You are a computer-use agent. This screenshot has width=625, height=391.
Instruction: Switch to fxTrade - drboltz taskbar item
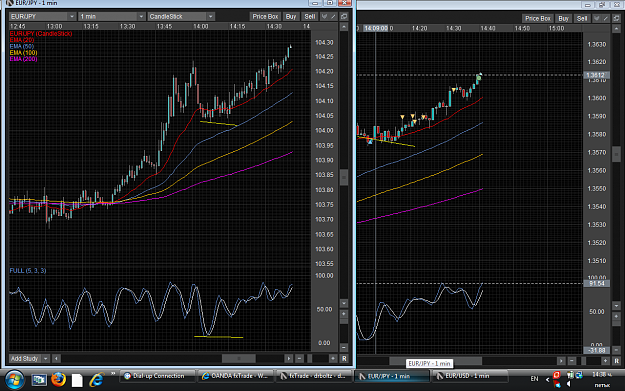313,376
